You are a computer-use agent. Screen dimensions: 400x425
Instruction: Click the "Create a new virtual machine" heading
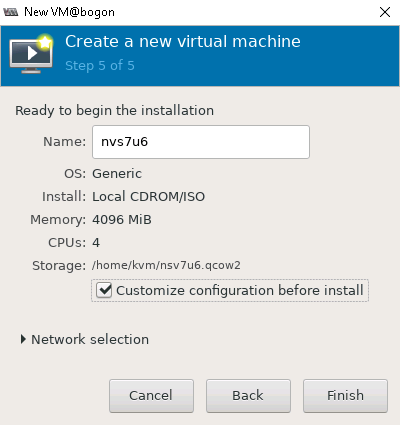183,42
